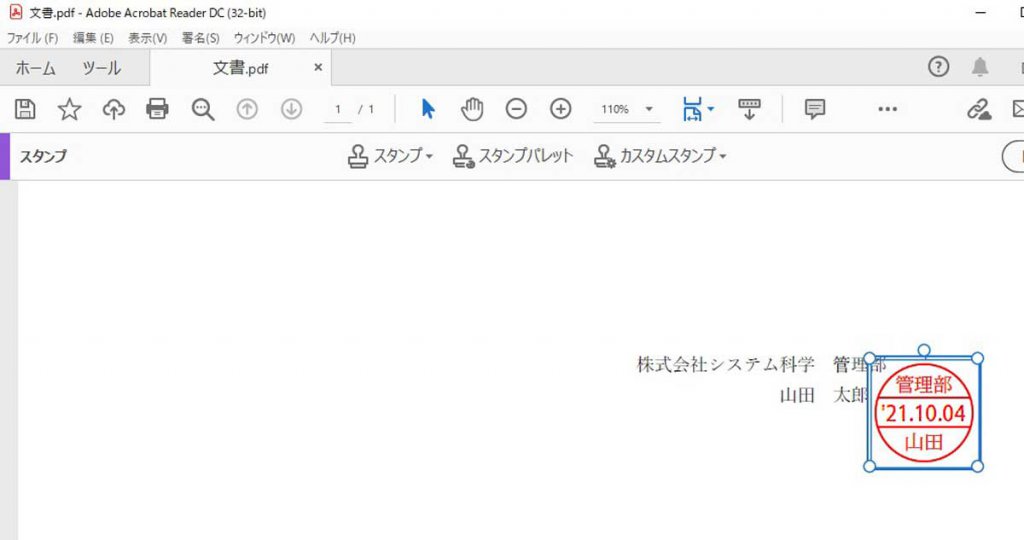This screenshot has height=540, width=1024.
Task: Add file to starred favorites
Action: pyautogui.click(x=69, y=109)
